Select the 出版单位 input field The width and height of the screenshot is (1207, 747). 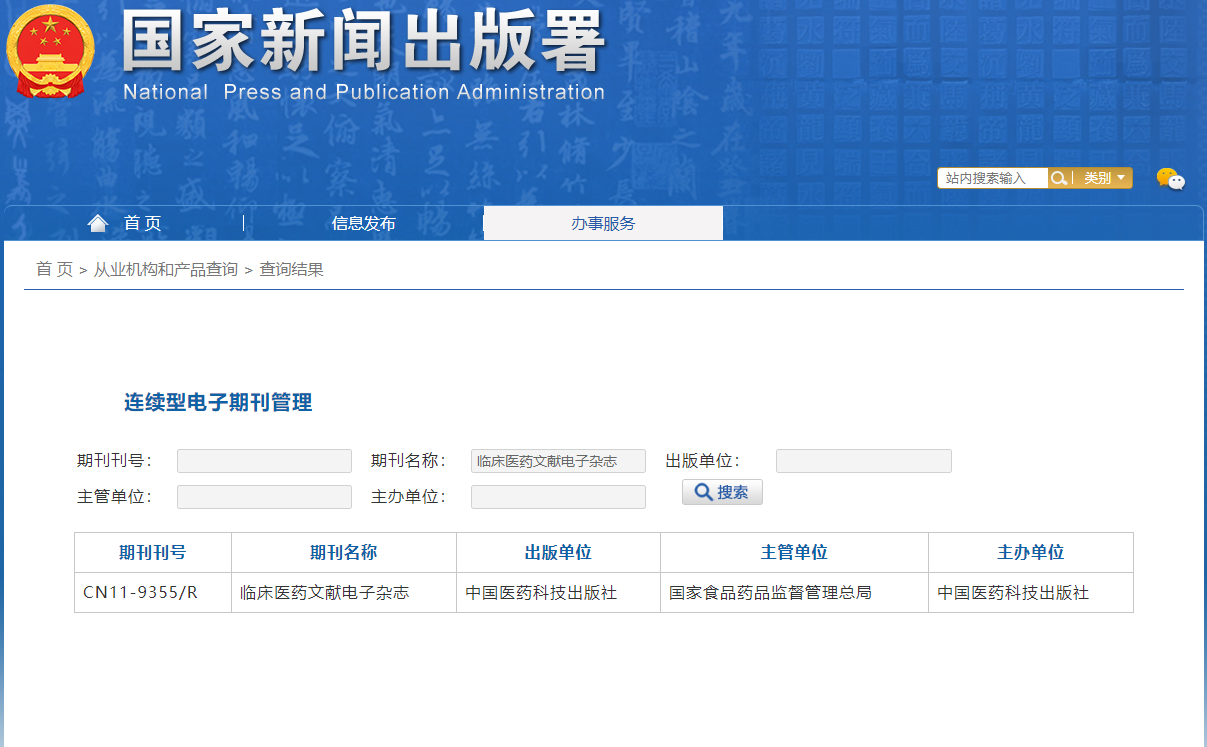863,461
